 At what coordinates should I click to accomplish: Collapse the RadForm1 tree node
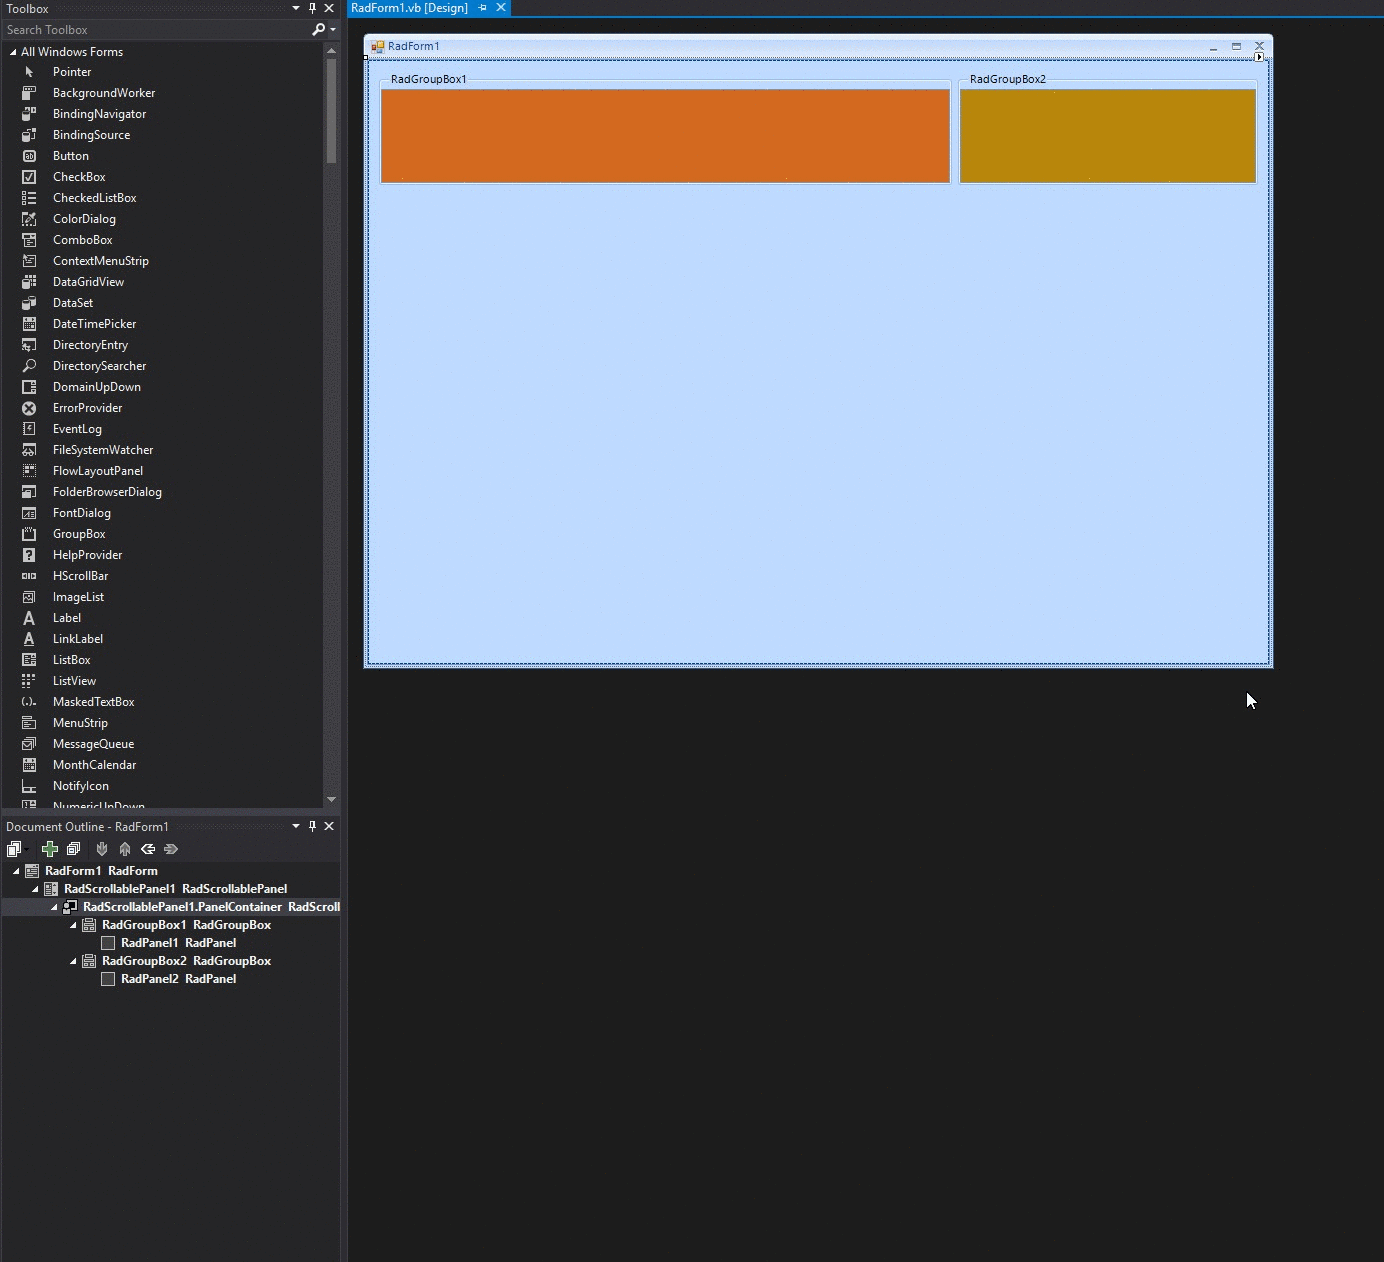point(16,871)
